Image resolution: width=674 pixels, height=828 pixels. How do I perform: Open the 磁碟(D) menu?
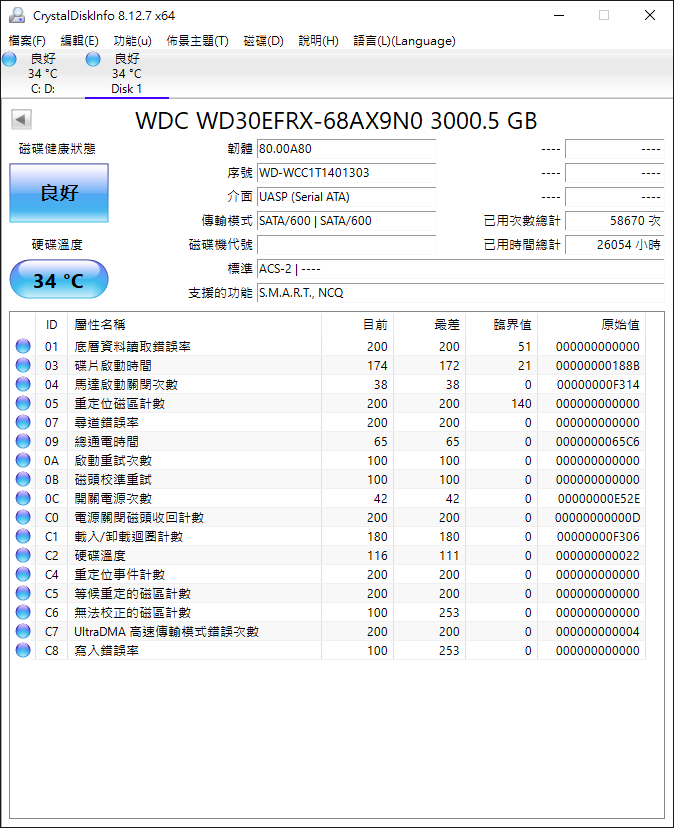(x=264, y=41)
